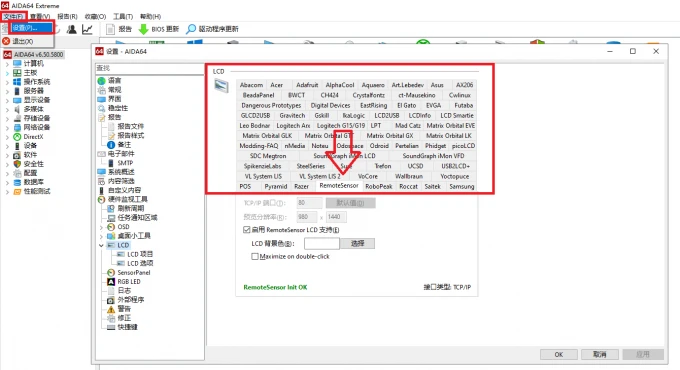Select the 安全性 shield icon
This screenshot has width=680, height=370.
tap(17, 164)
